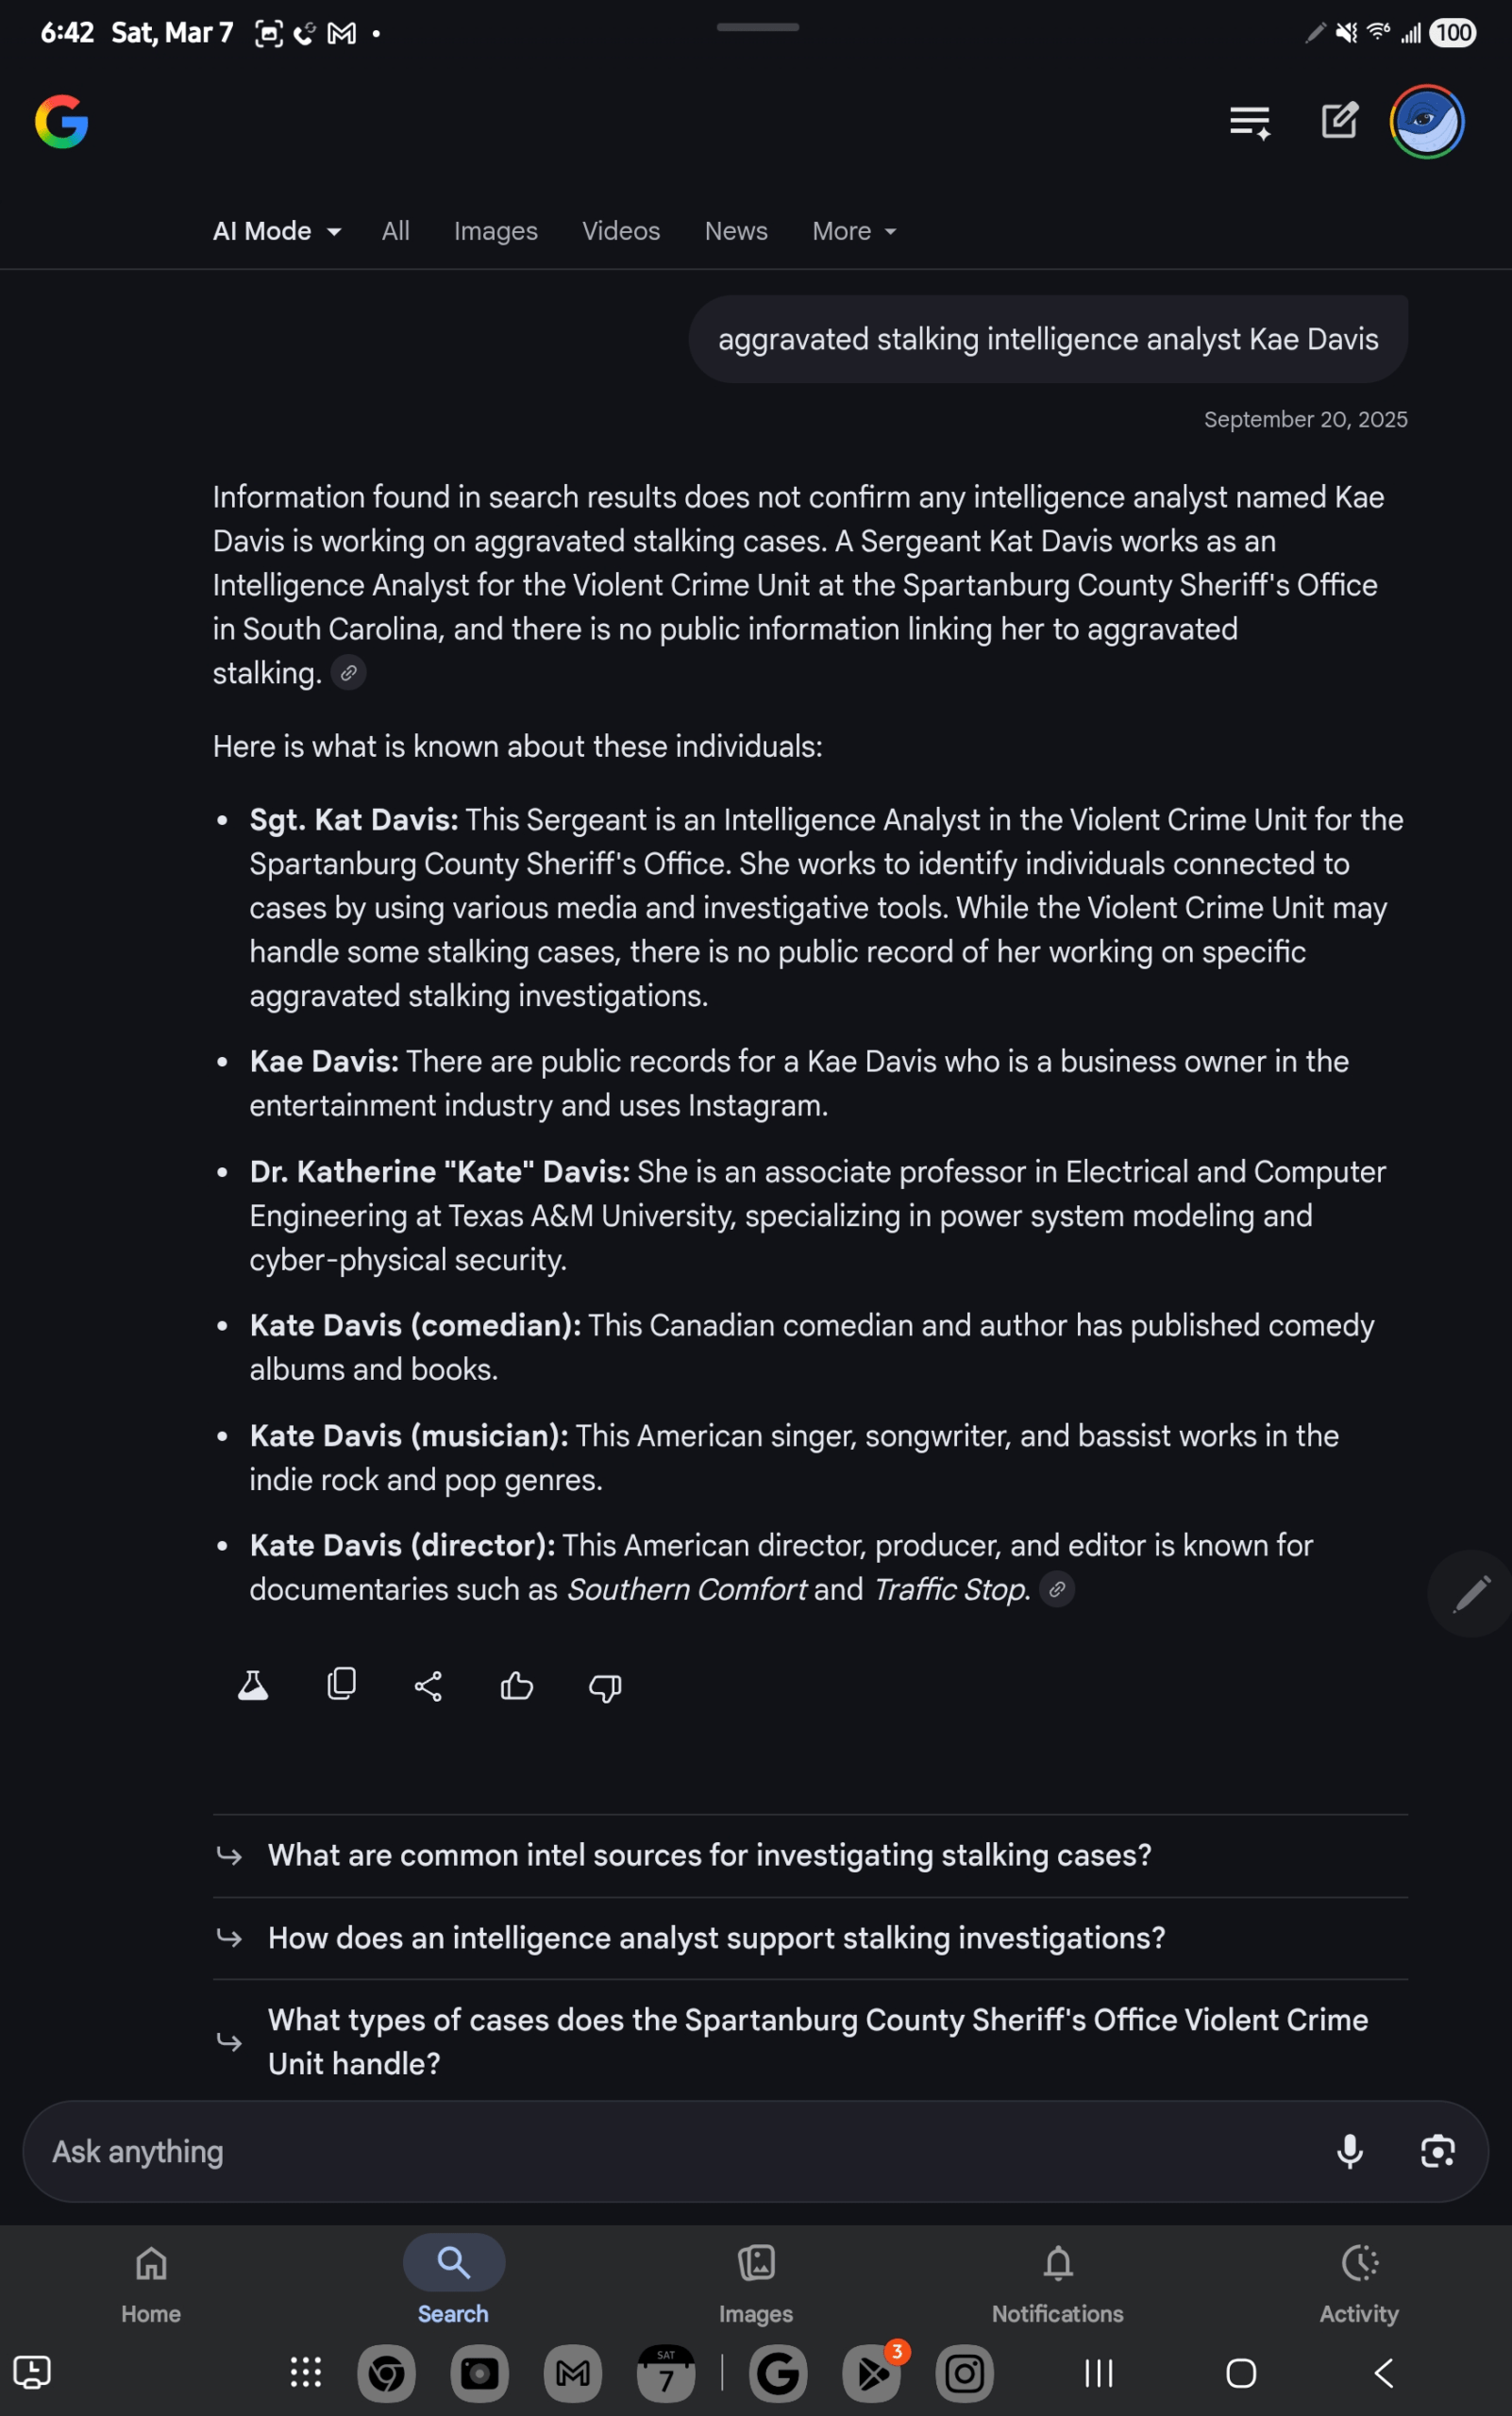This screenshot has height=2416, width=1512.
Task: Open Google Lens camera search
Action: (1437, 2152)
